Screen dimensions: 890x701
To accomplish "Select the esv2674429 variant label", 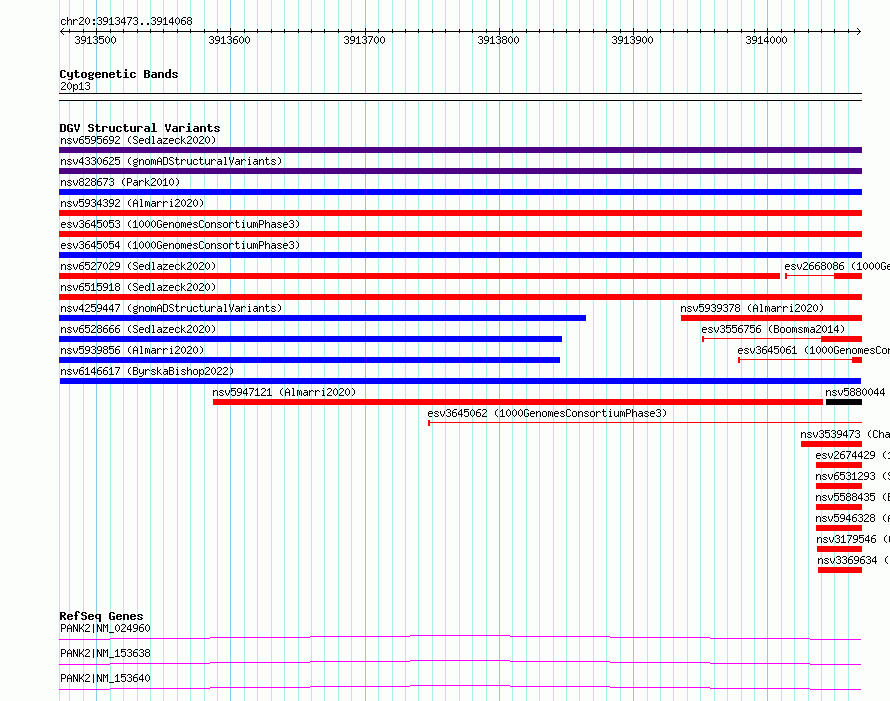I will point(852,455).
